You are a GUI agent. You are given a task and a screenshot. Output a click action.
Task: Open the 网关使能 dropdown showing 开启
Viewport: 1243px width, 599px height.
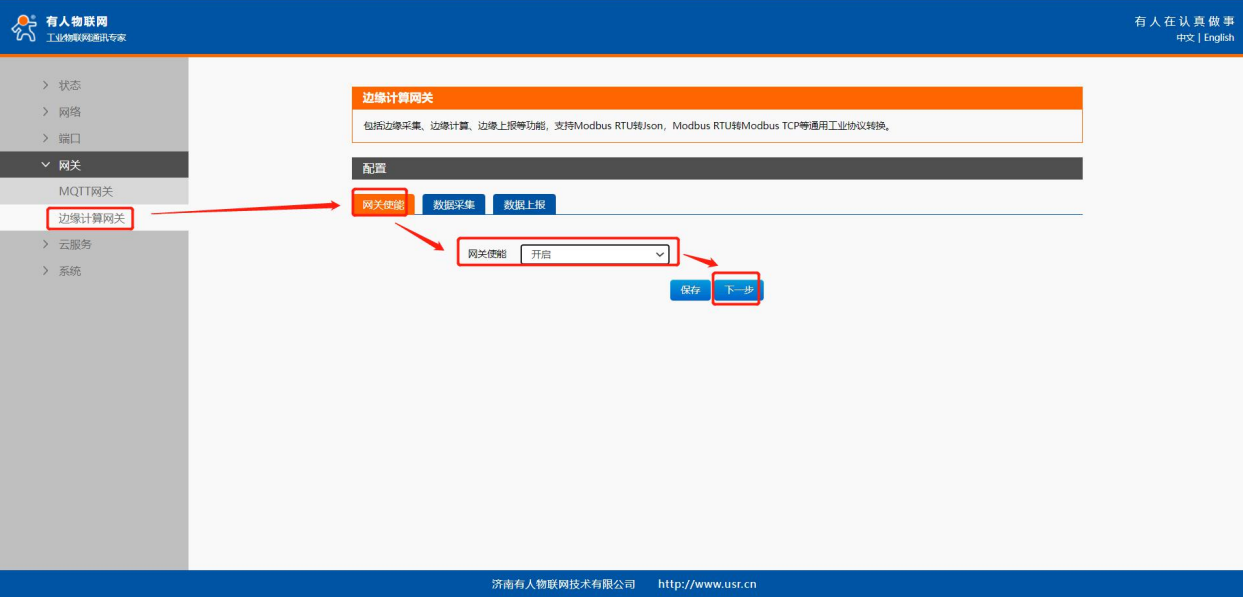pos(594,254)
